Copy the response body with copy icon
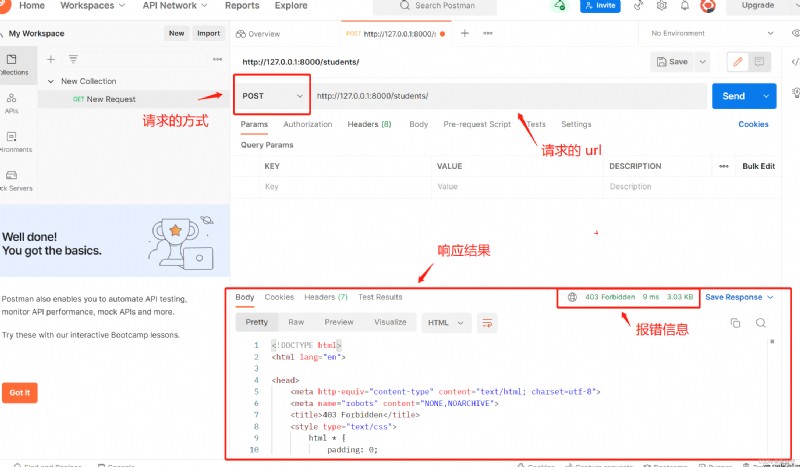Image resolution: width=800 pixels, height=467 pixels. click(735, 323)
